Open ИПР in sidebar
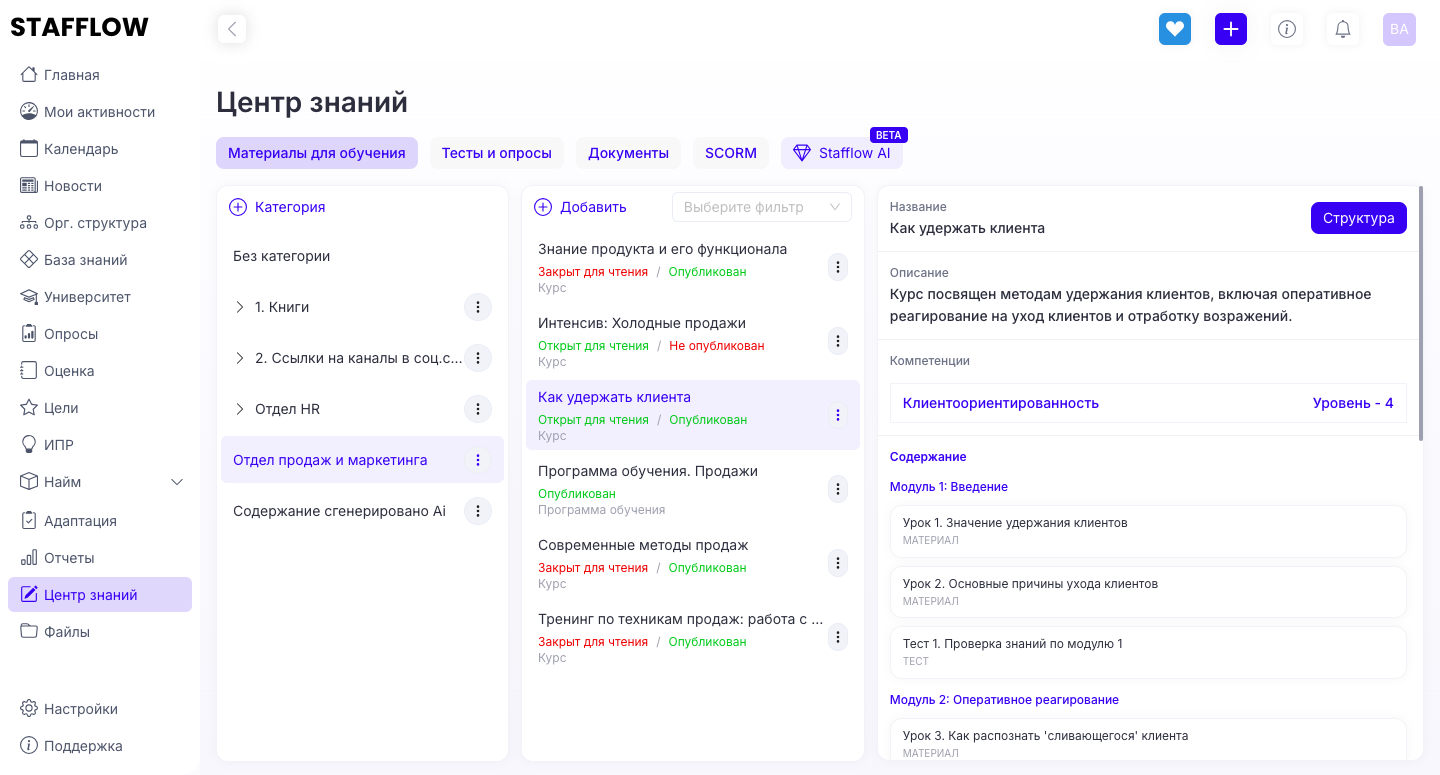 click(100, 445)
